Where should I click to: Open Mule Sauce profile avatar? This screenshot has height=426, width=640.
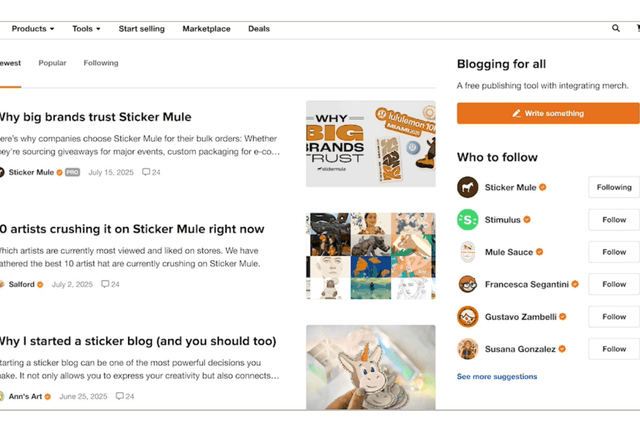(467, 252)
